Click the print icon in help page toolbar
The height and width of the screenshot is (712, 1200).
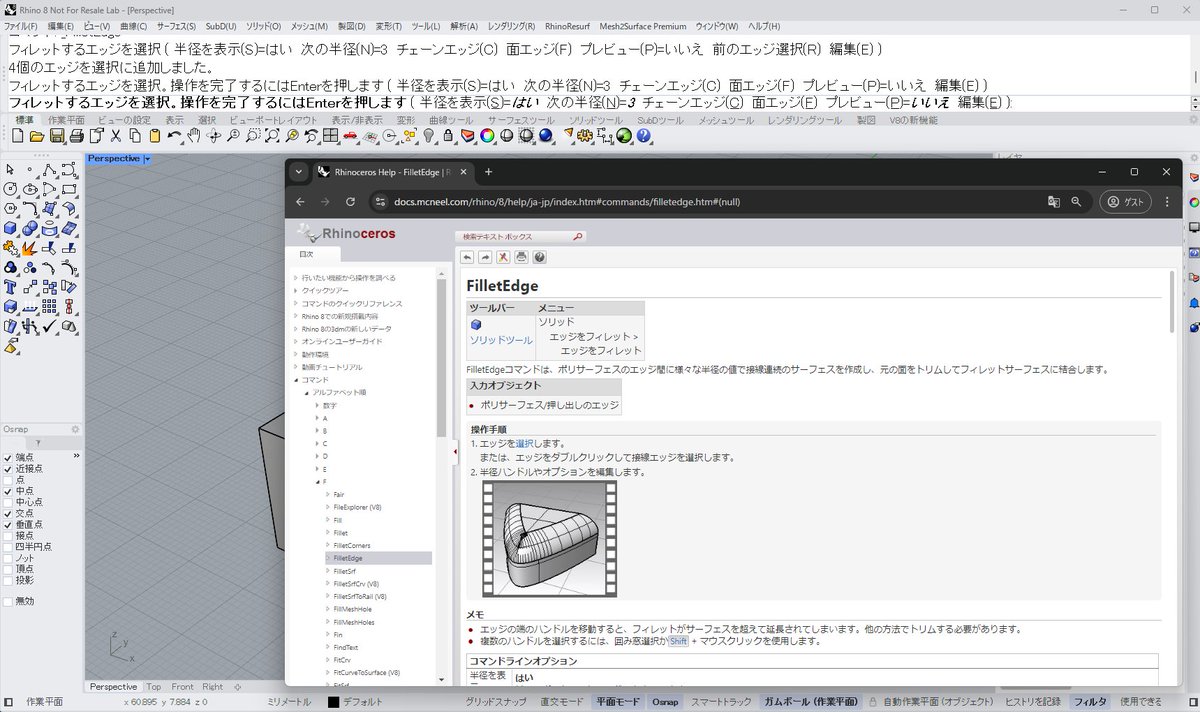click(x=521, y=257)
